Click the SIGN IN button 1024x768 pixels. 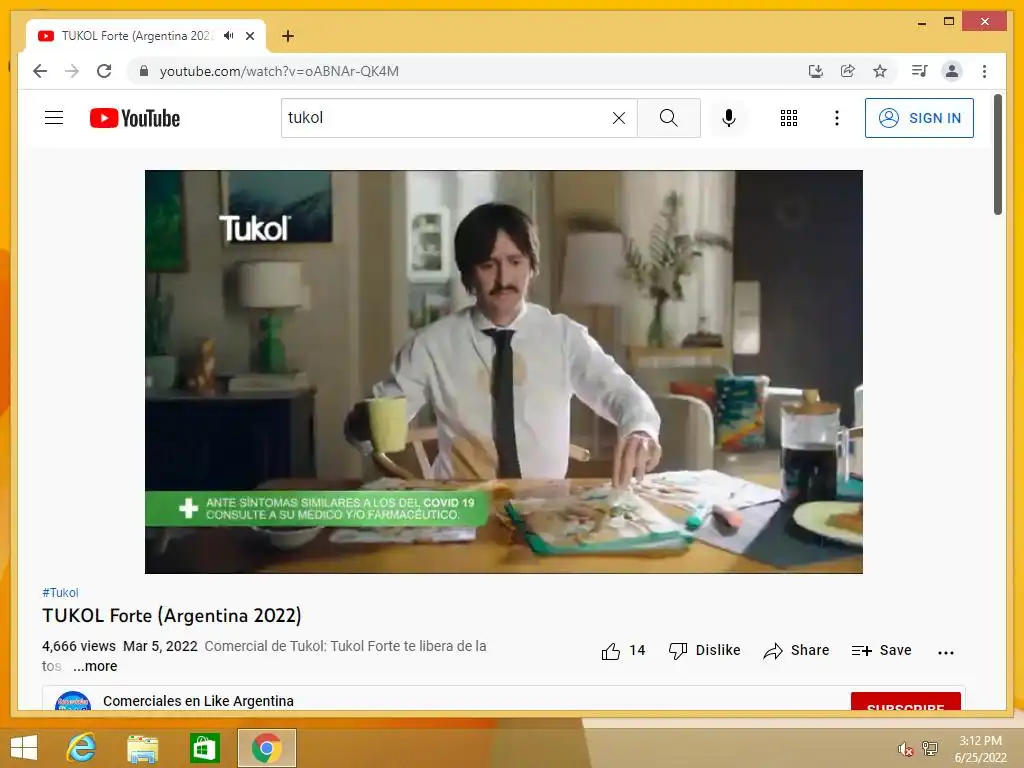point(919,118)
